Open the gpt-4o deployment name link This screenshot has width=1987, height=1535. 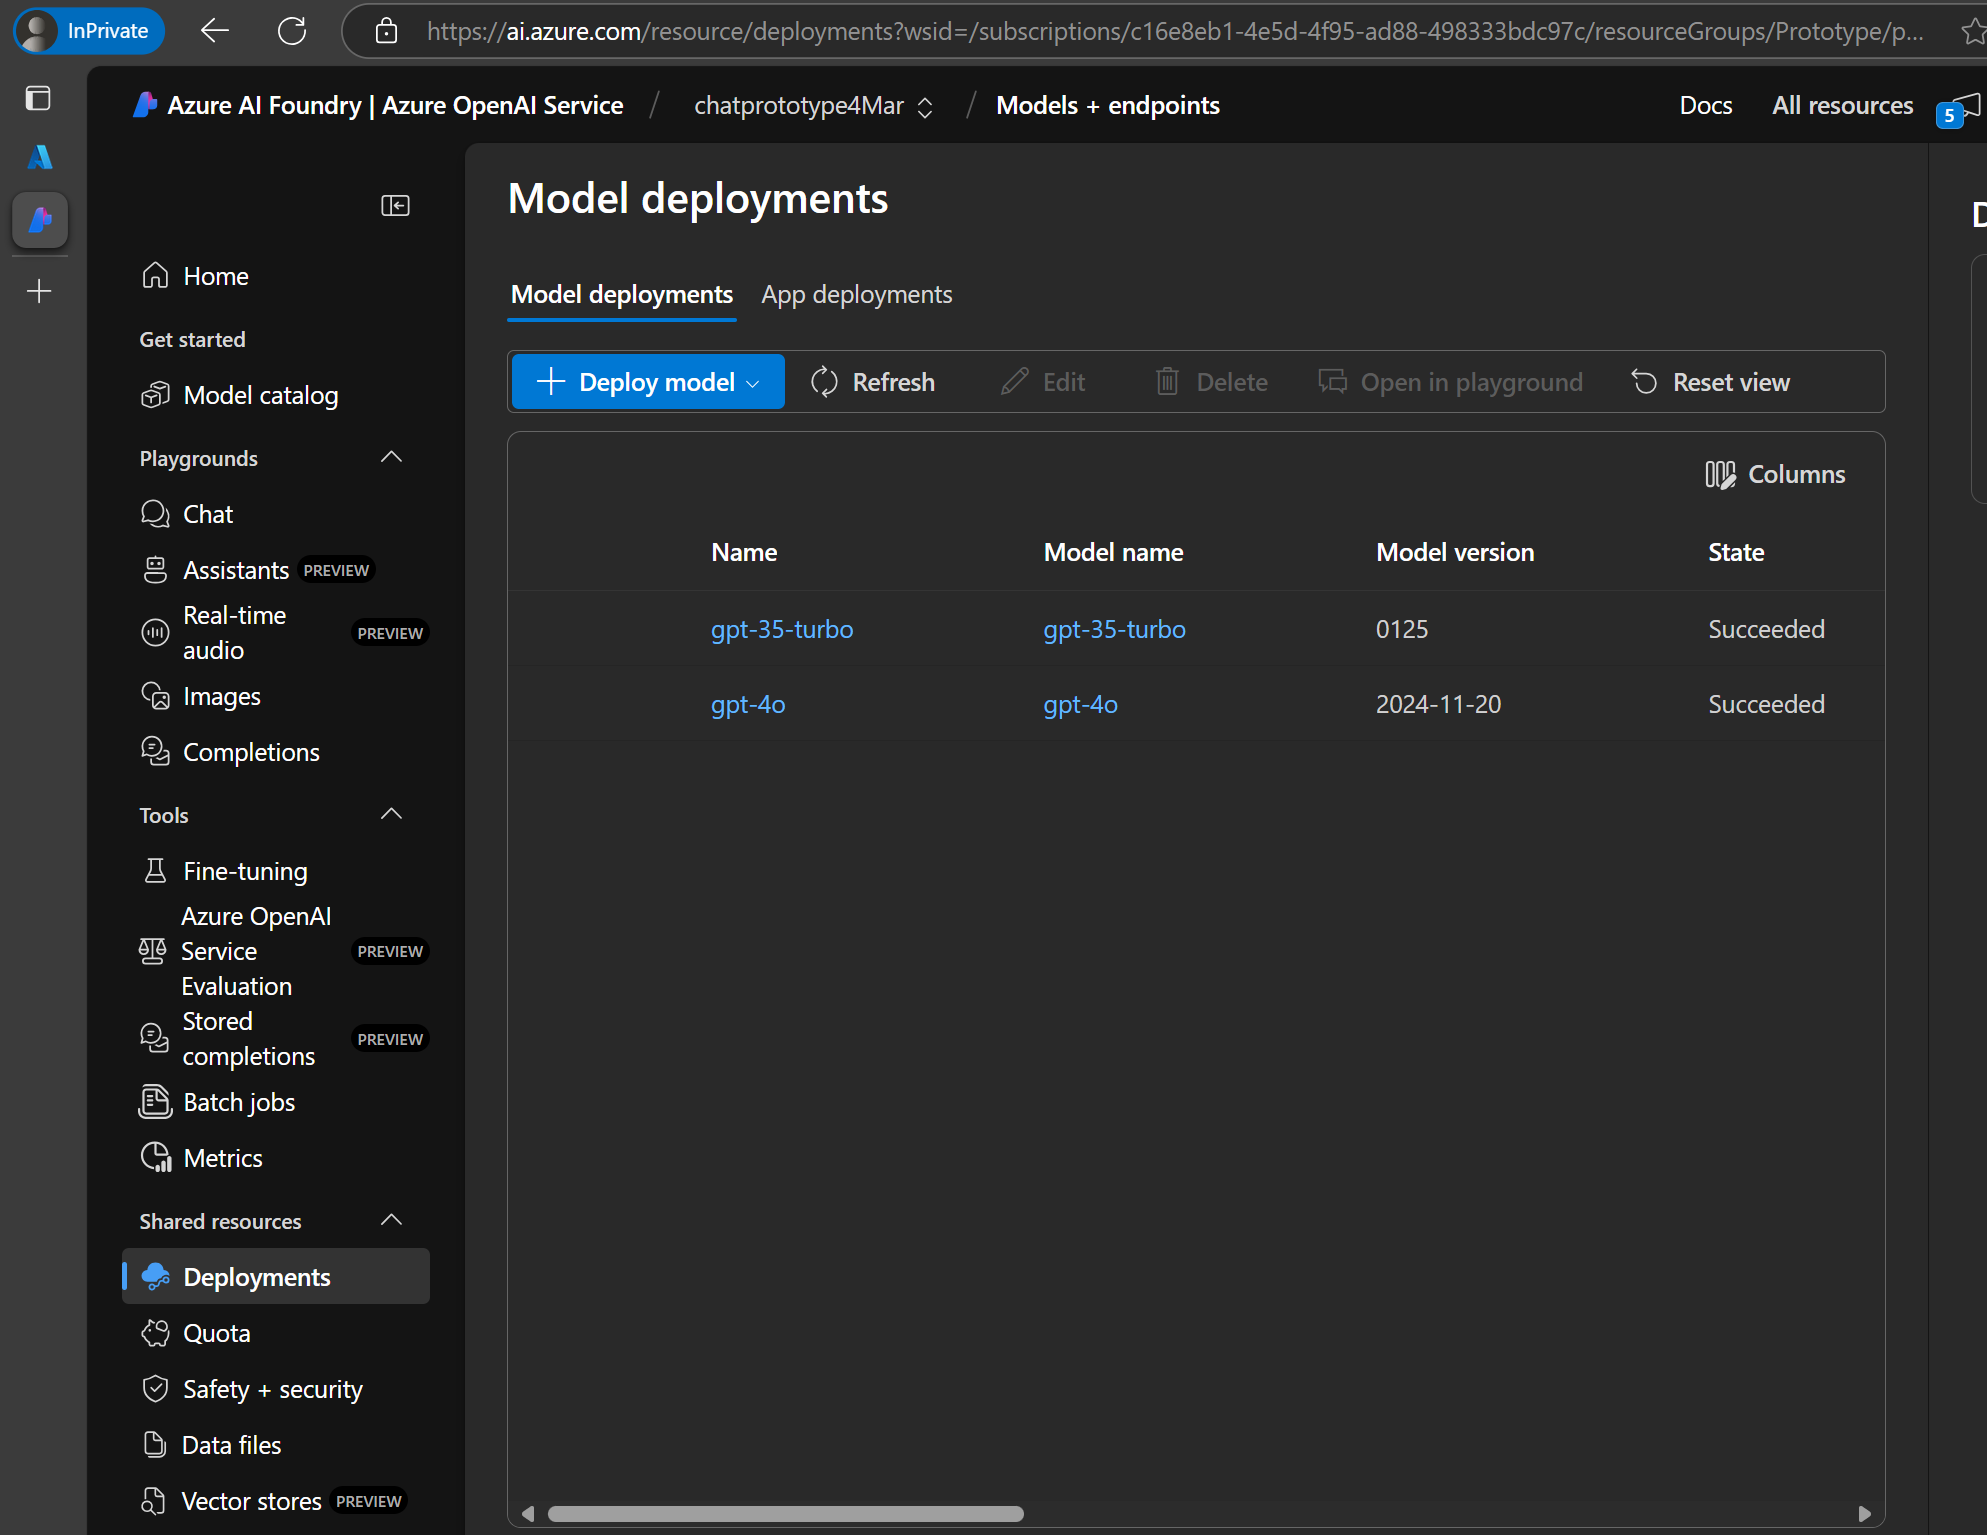point(748,704)
